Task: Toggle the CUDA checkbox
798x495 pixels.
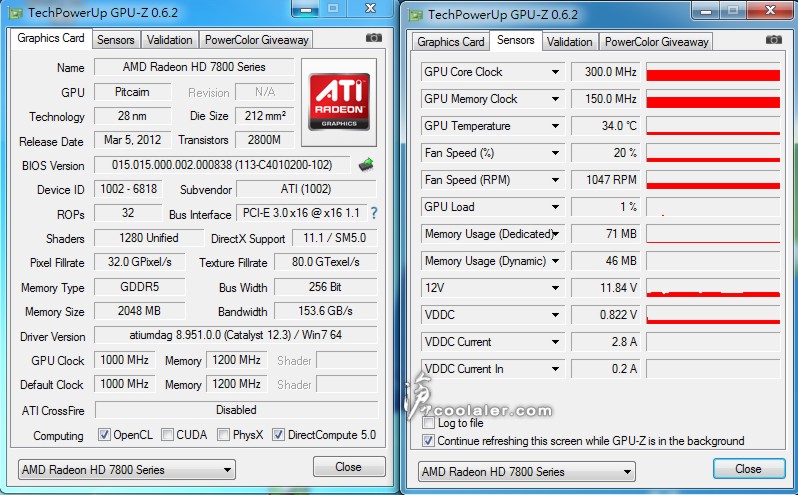Action: pos(167,434)
